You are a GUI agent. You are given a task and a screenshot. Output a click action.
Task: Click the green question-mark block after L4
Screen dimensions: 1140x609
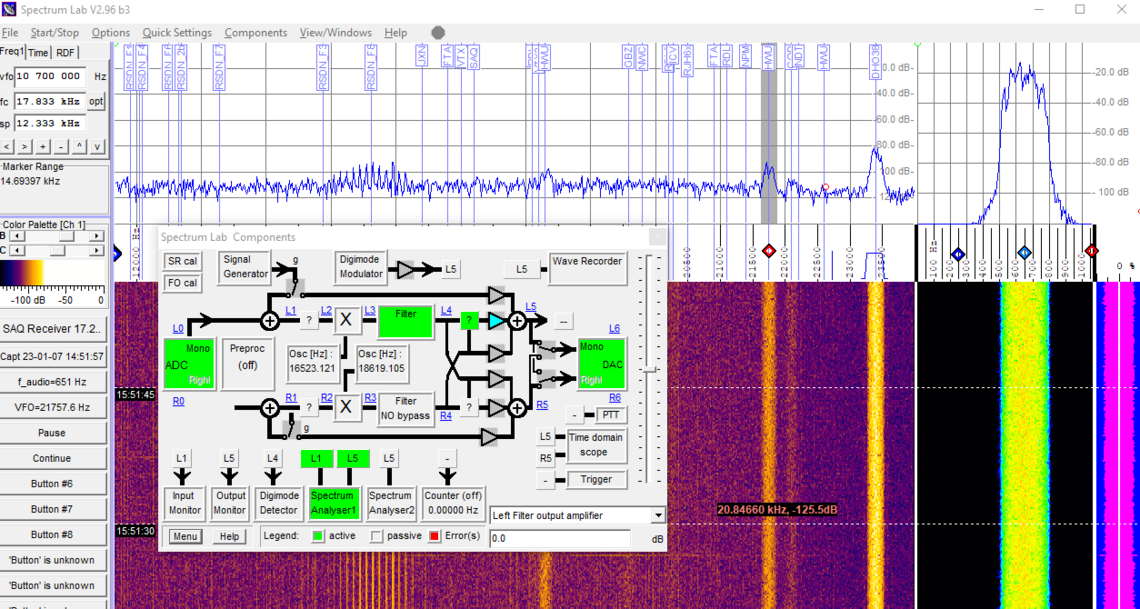[x=470, y=320]
